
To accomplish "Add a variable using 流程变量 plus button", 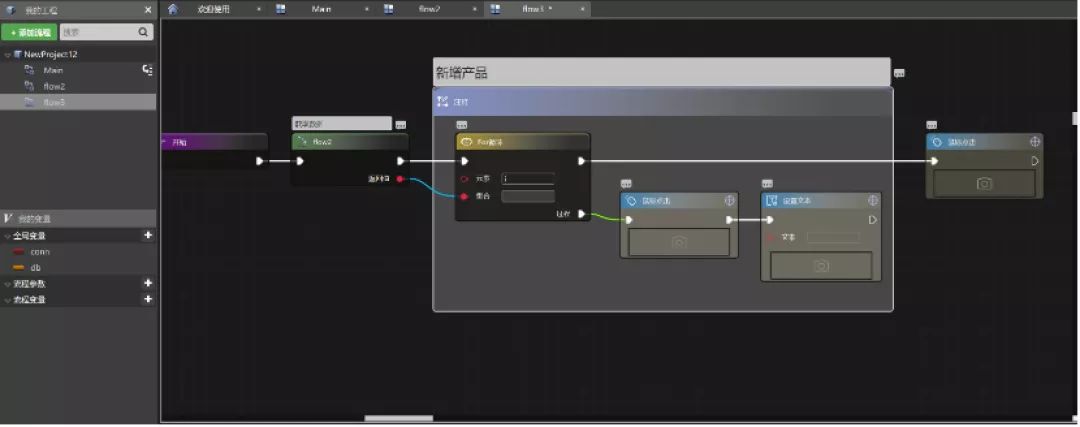I will click(147, 299).
